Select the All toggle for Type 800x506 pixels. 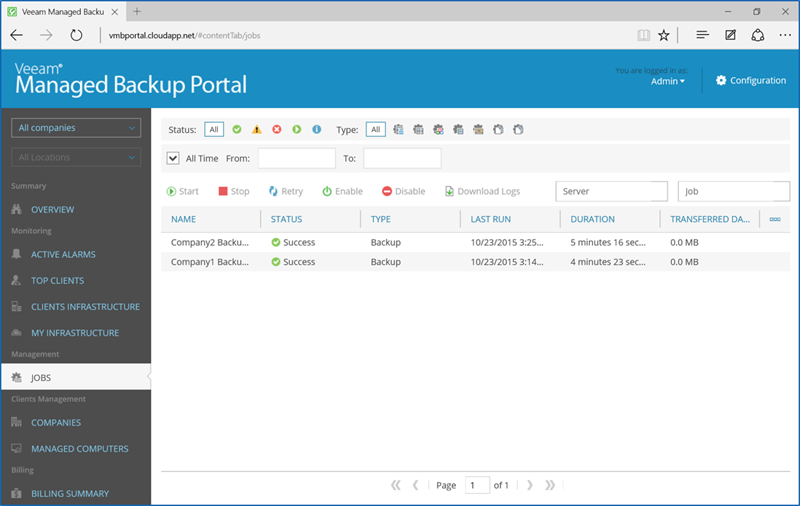pyautogui.click(x=376, y=130)
